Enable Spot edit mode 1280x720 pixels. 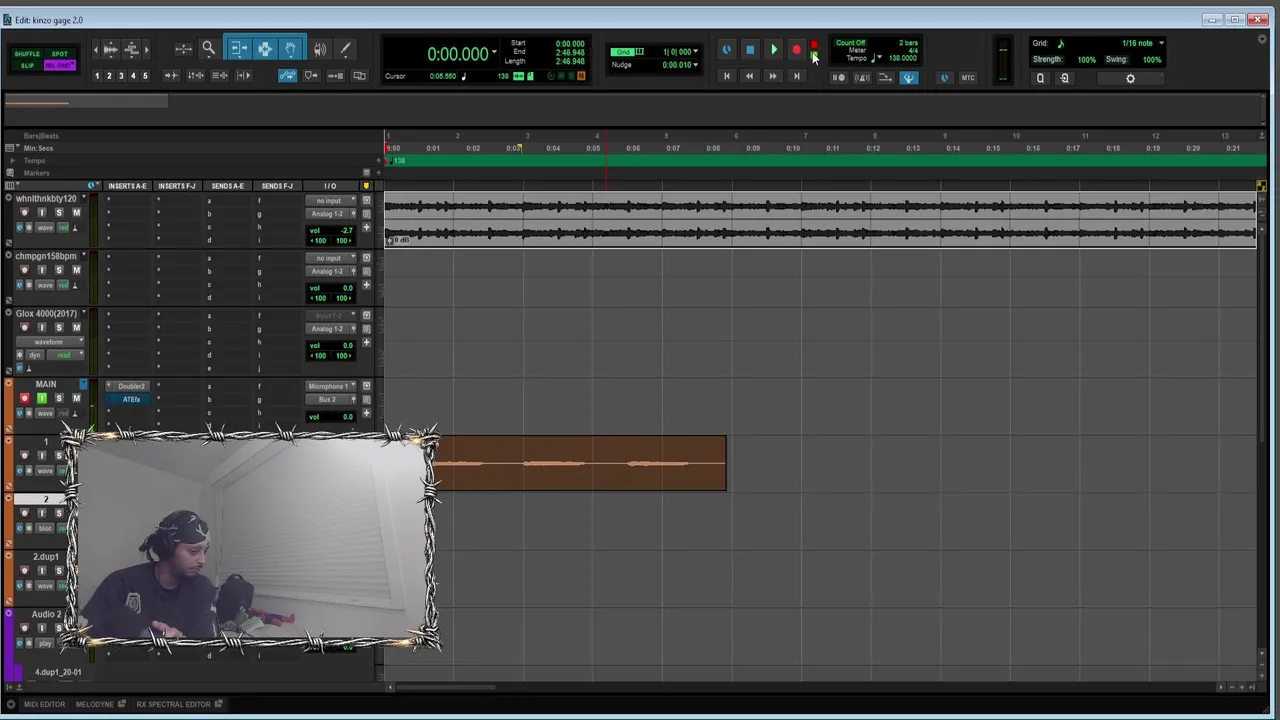point(59,54)
